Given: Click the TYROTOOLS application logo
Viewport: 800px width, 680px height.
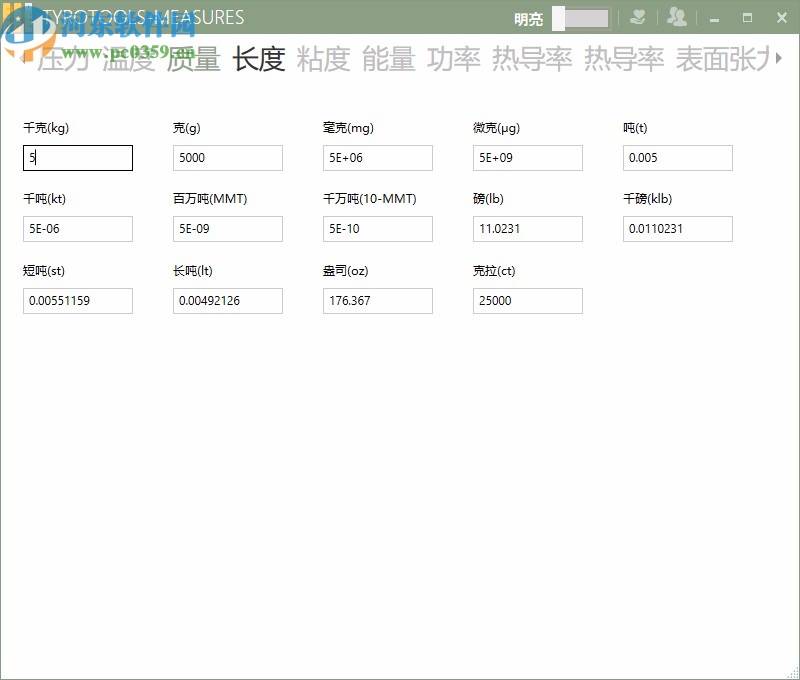Looking at the screenshot, I should (20, 17).
